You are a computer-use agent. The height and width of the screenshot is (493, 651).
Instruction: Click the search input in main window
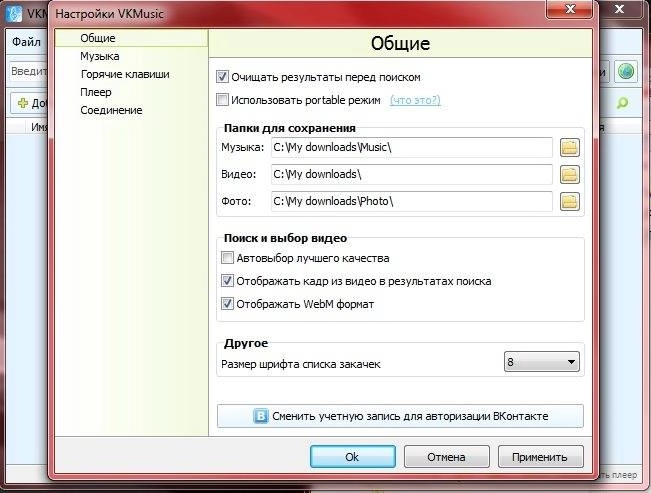pyautogui.click(x=29, y=71)
